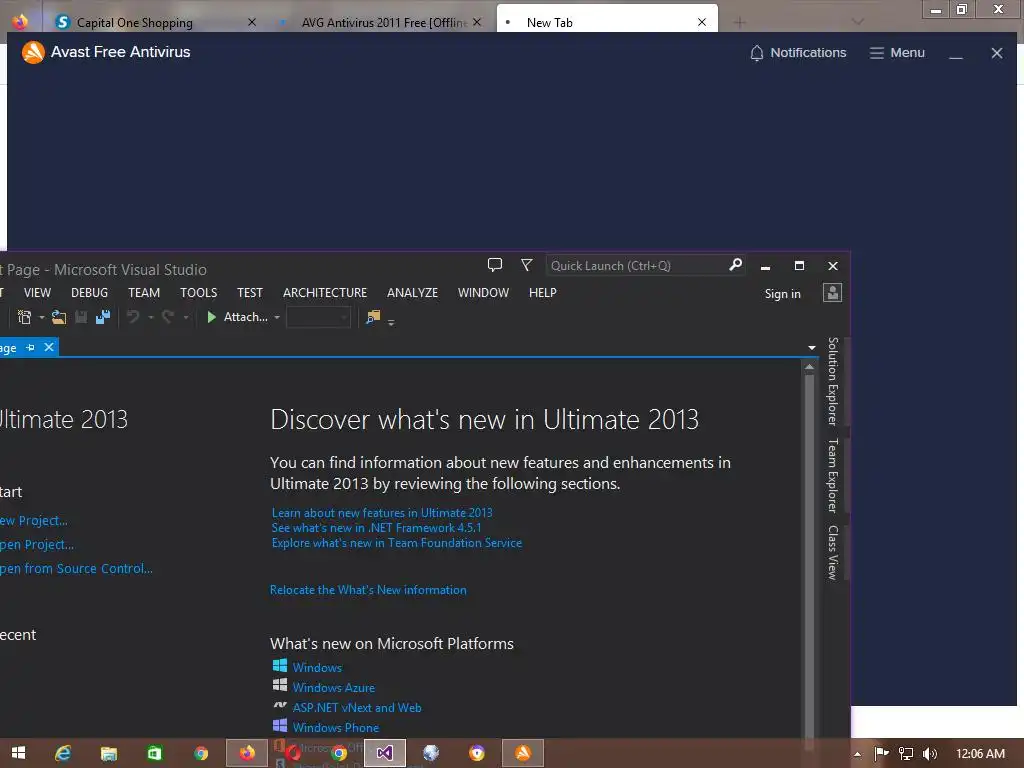The height and width of the screenshot is (768, 1024).
Task: Click the Windows Phone logo icon
Action: pyautogui.click(x=280, y=725)
